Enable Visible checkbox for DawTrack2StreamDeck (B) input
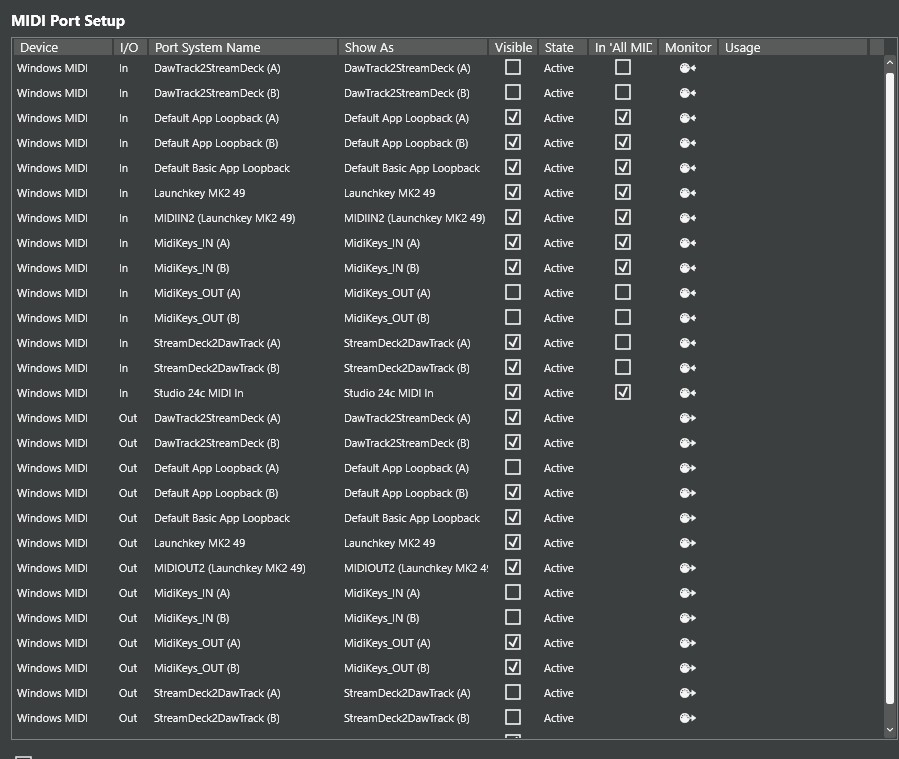The width and height of the screenshot is (899, 759). click(513, 92)
